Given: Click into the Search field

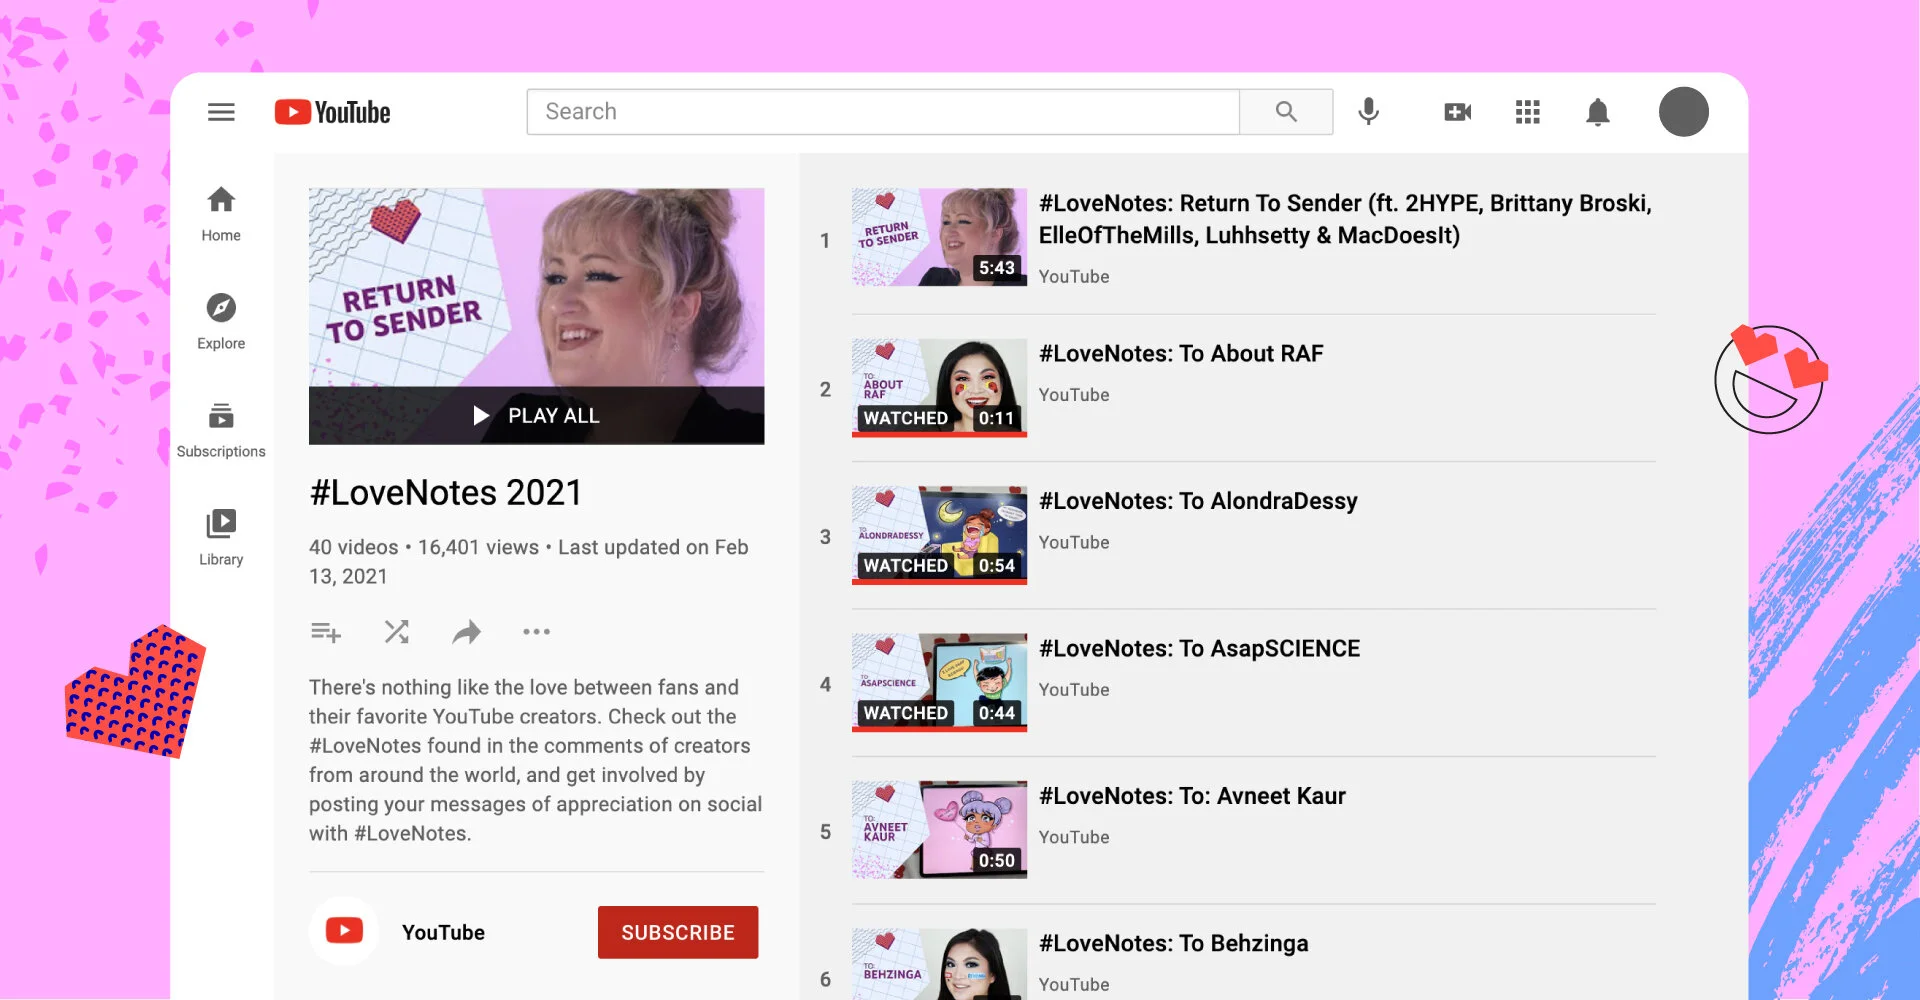Looking at the screenshot, I should tap(883, 112).
